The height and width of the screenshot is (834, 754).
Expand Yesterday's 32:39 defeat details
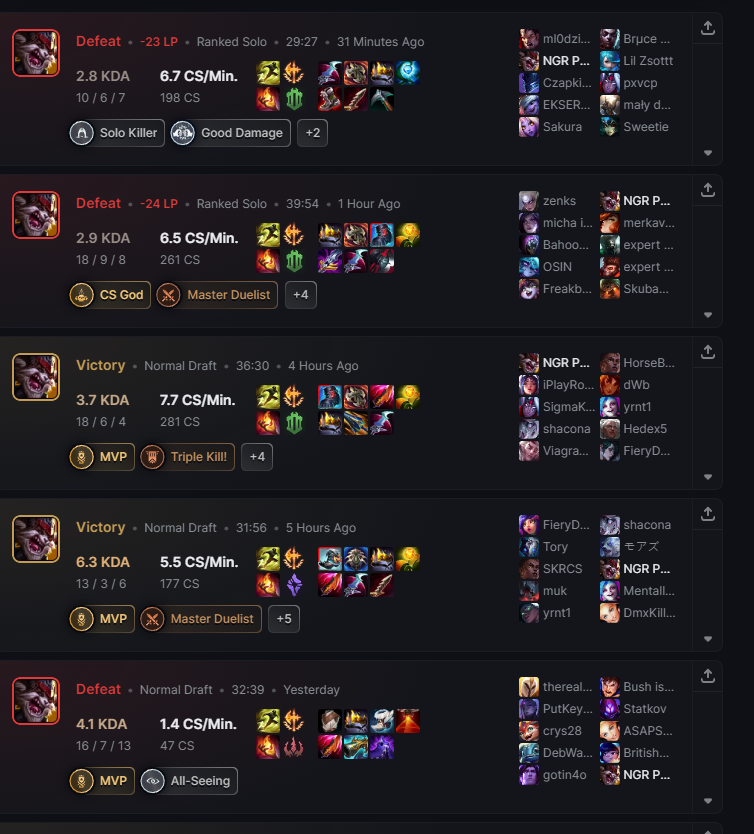[707, 801]
